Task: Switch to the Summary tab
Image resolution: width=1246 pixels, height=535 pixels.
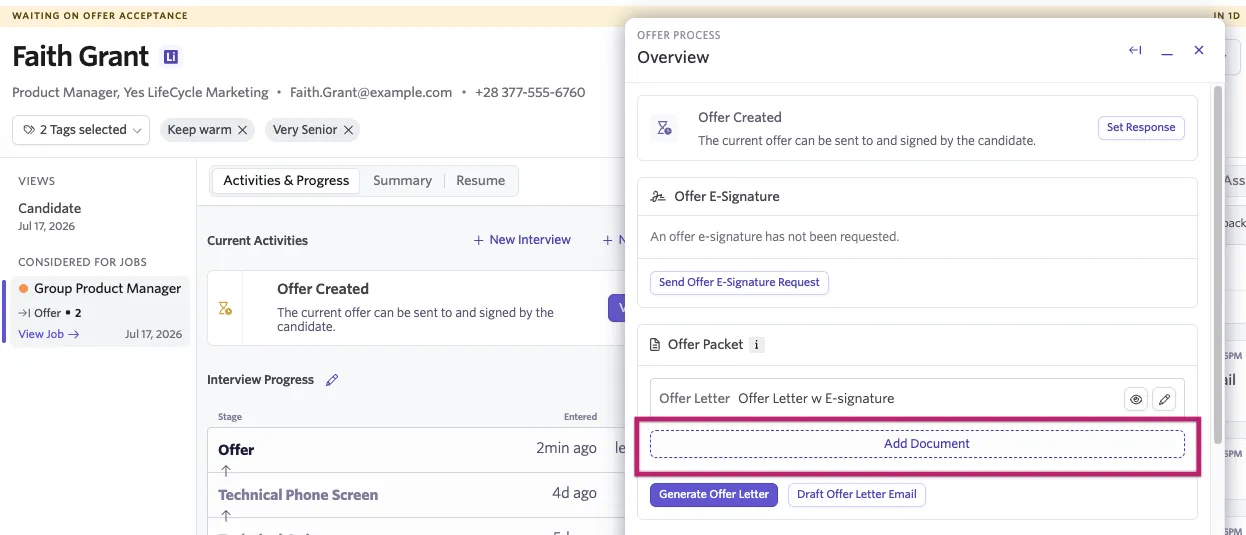Action: pyautogui.click(x=402, y=181)
